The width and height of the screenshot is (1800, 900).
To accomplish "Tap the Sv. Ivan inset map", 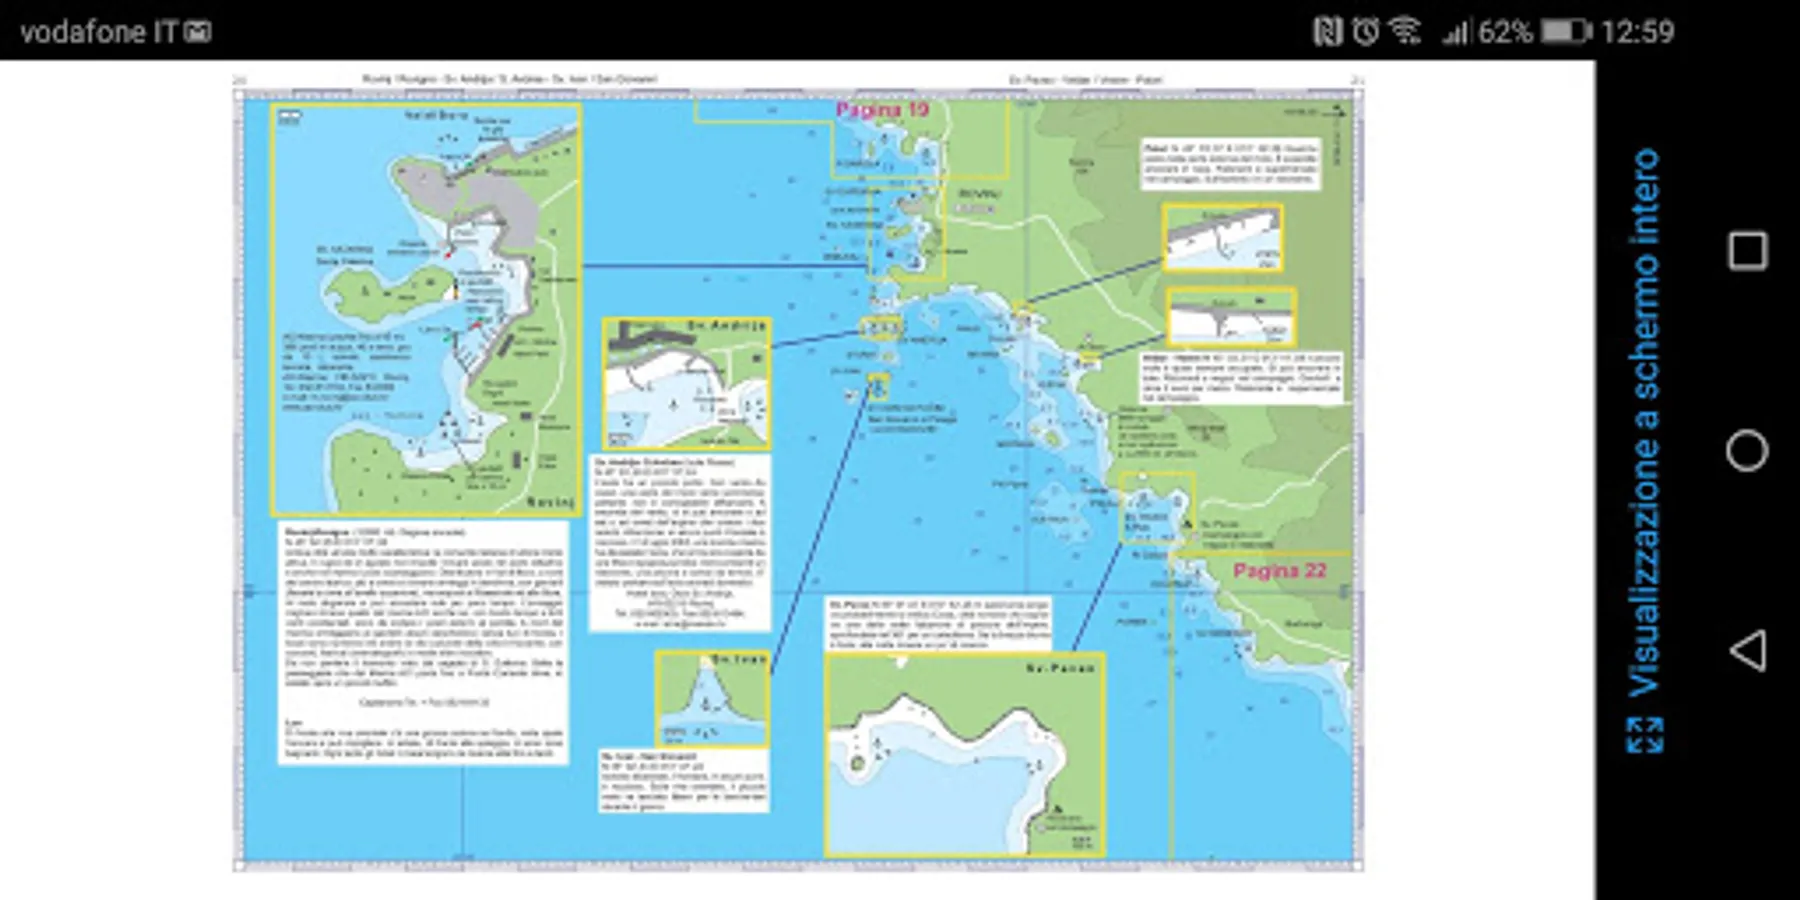I will (712, 699).
